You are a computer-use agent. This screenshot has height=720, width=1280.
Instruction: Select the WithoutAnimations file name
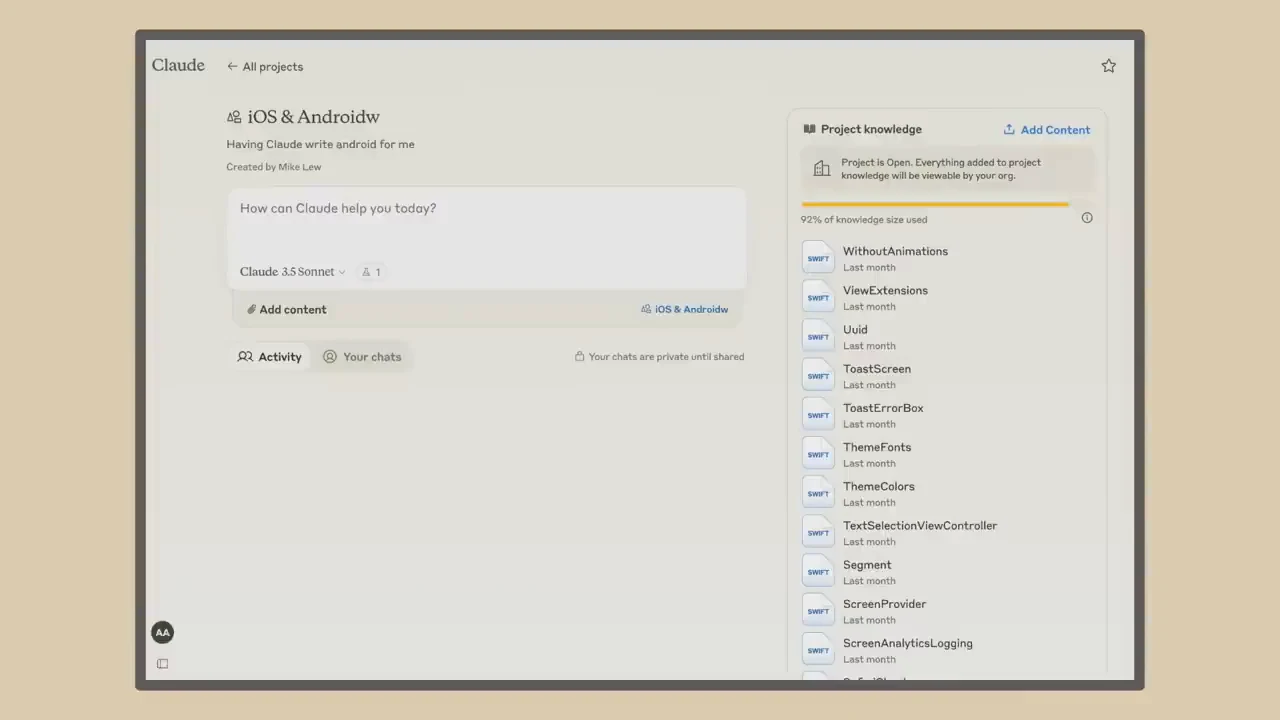895,251
